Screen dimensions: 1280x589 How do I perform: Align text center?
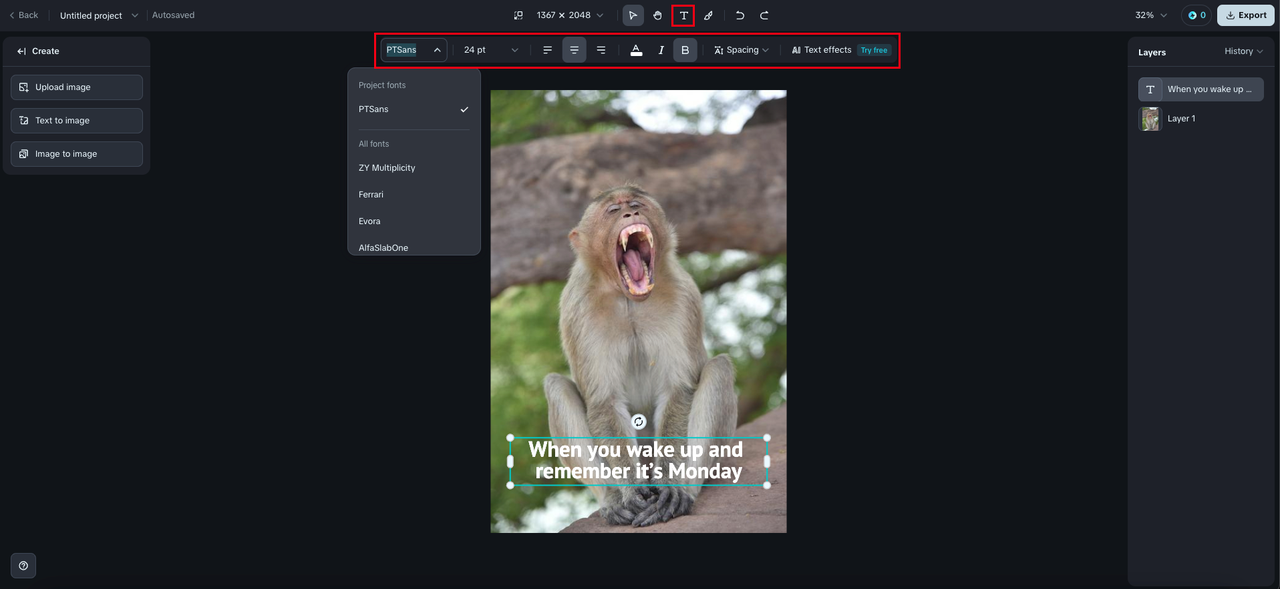pos(574,50)
